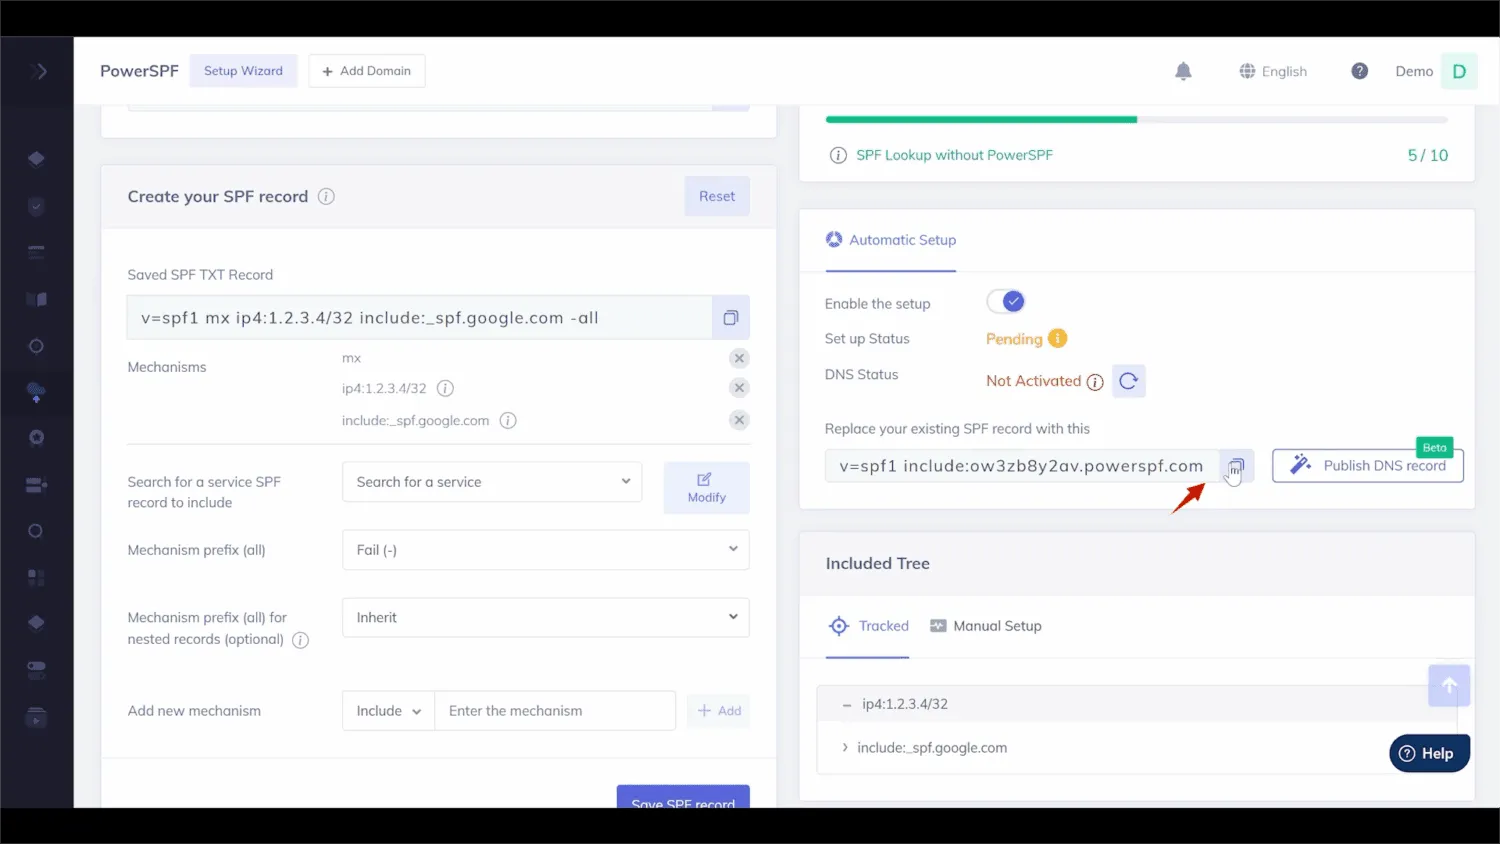The image size is (1500, 844).
Task: Open notifications bell icon
Action: 1183,71
